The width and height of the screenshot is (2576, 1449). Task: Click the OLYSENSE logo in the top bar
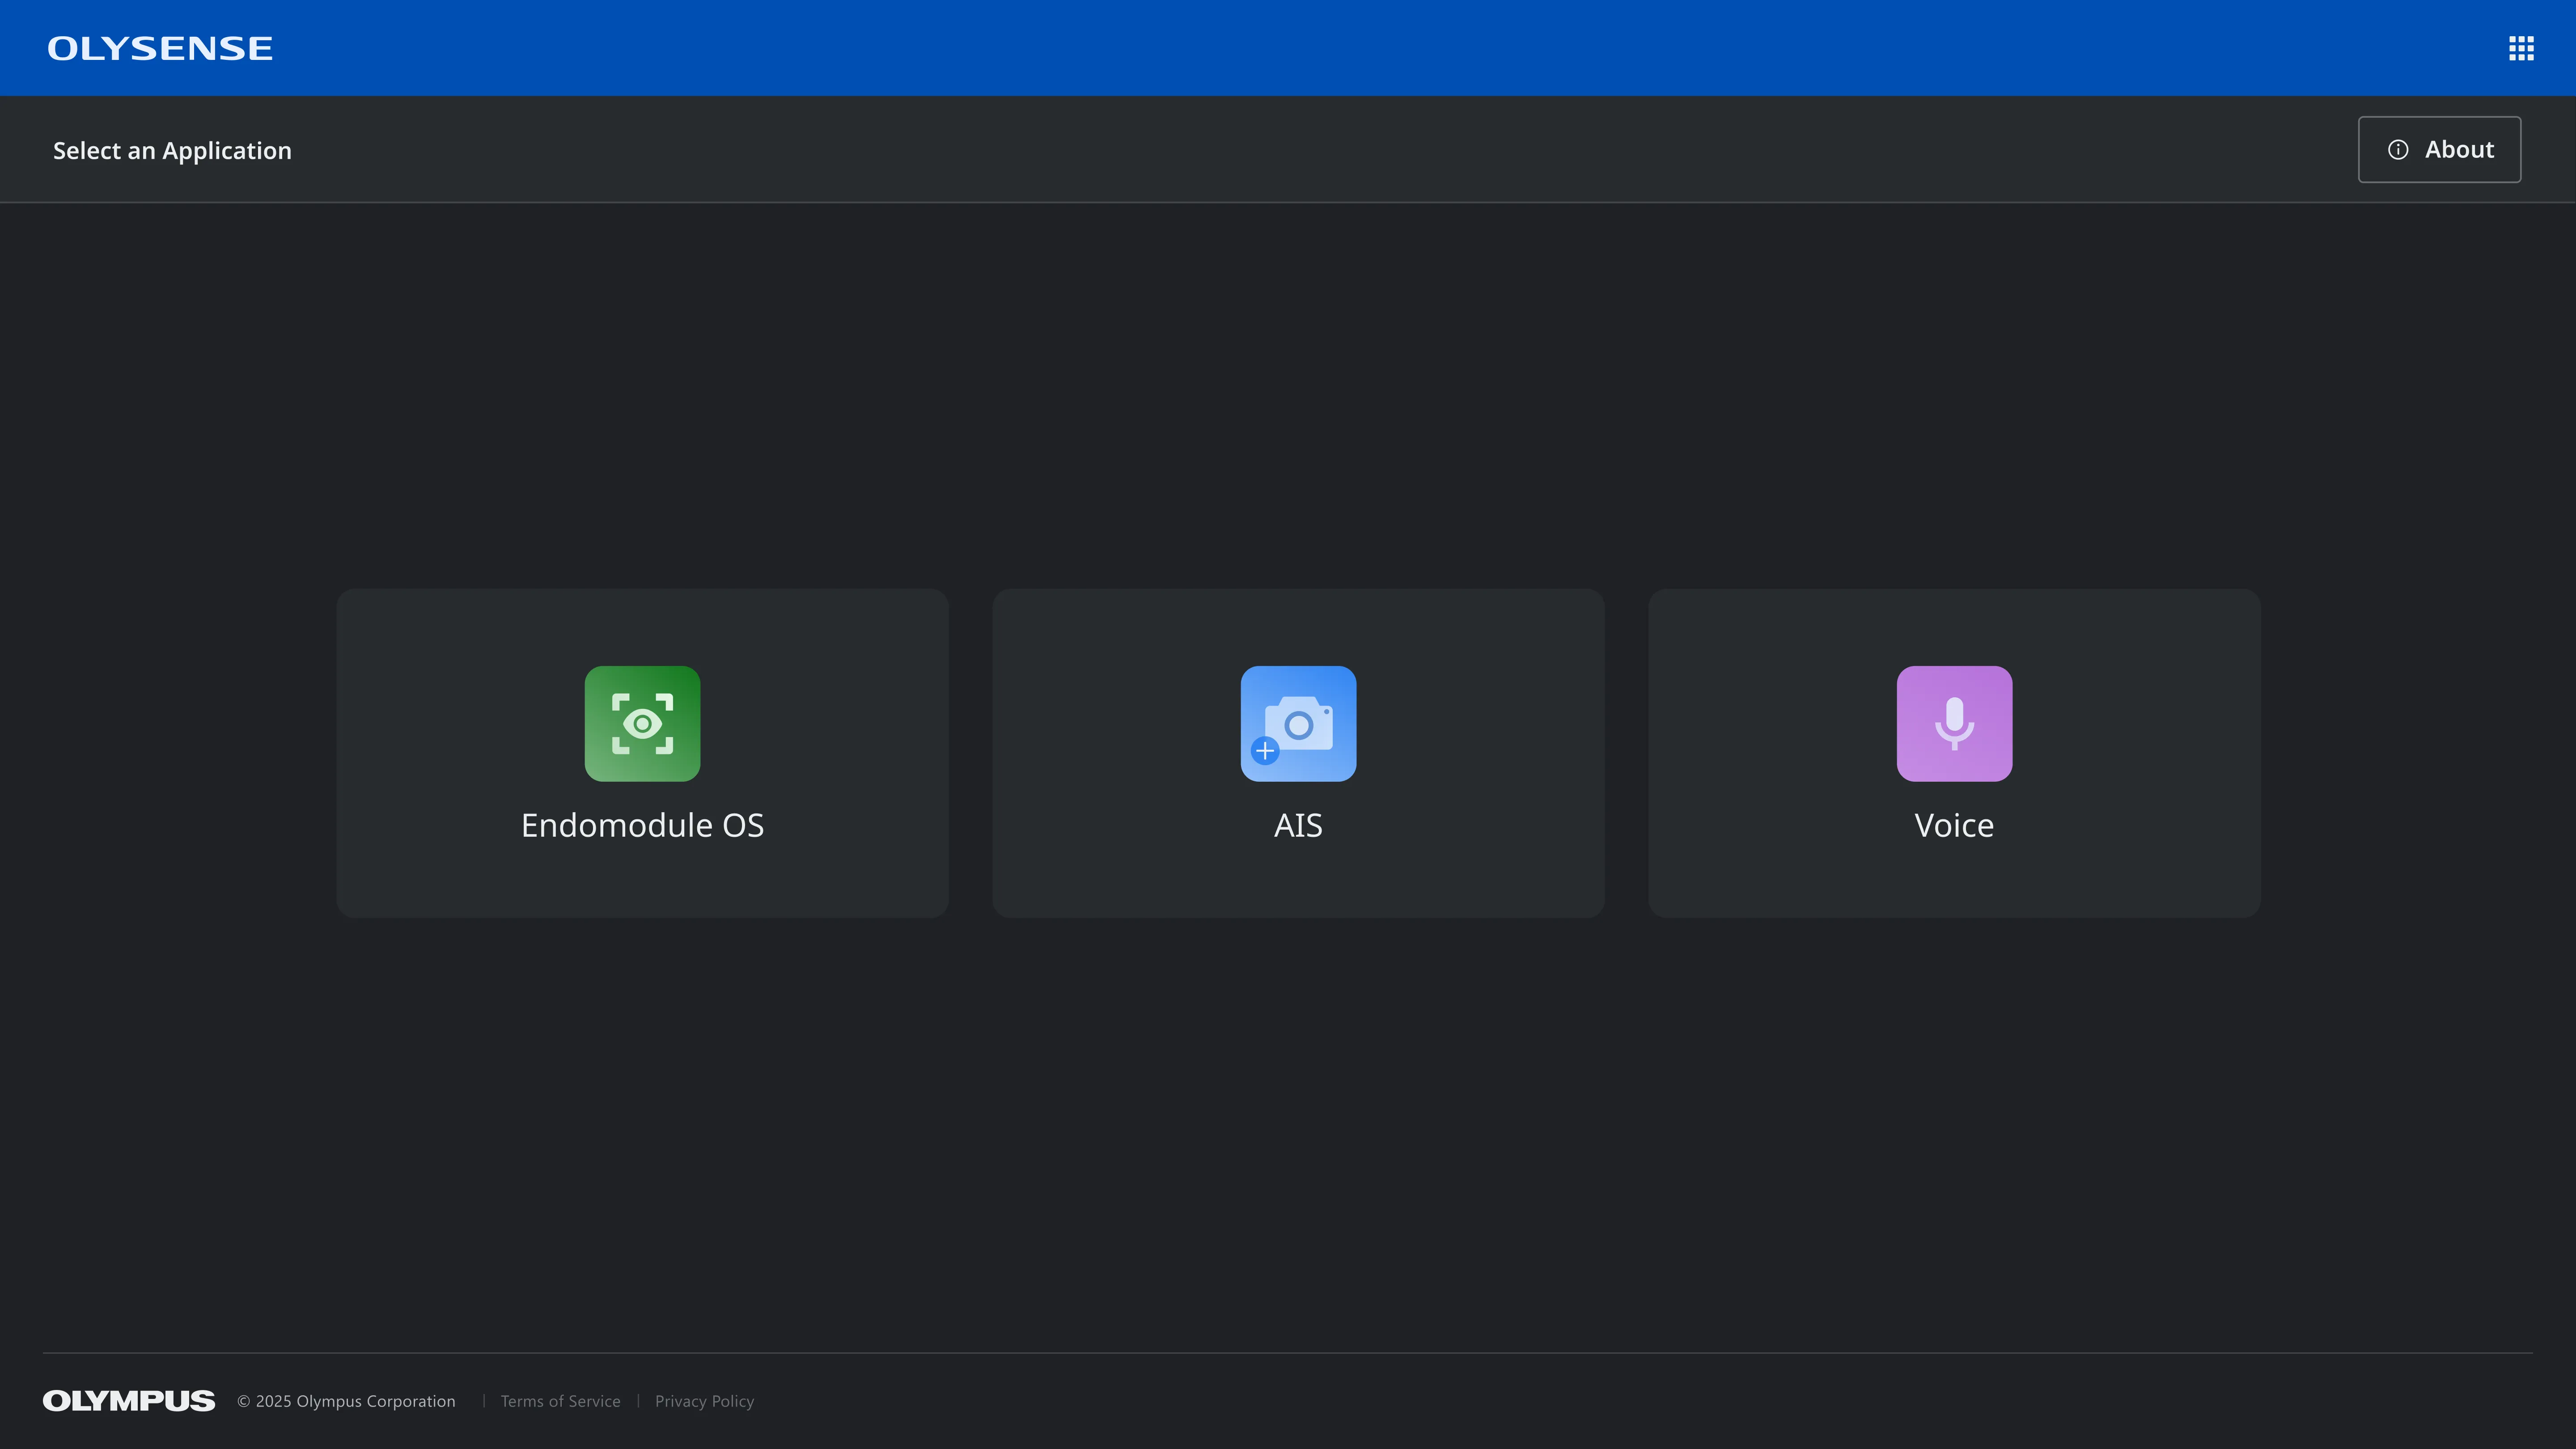tap(160, 47)
